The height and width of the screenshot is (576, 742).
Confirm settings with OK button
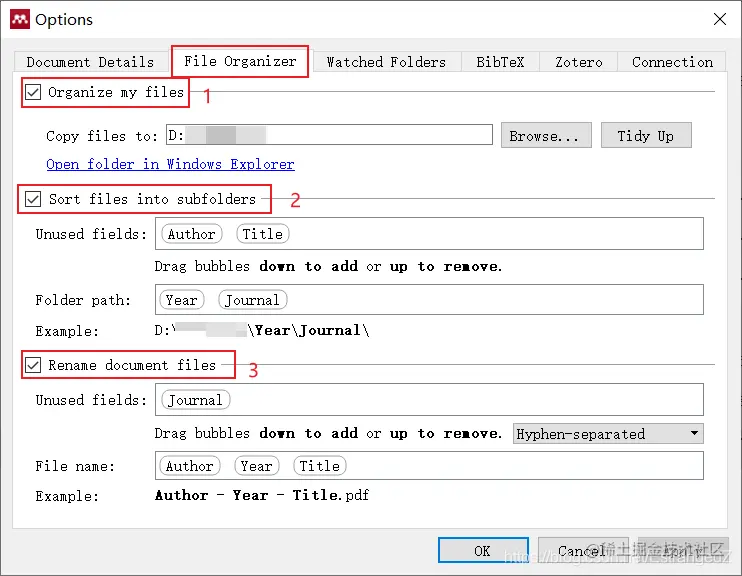(x=483, y=550)
